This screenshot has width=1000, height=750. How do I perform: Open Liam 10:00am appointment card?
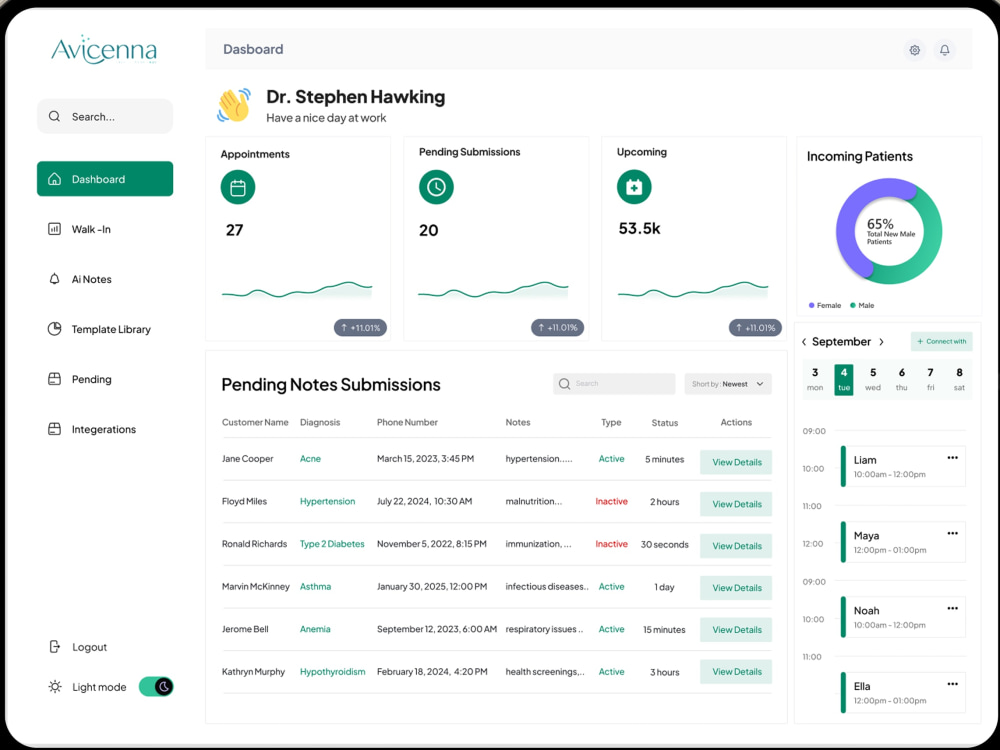(903, 466)
